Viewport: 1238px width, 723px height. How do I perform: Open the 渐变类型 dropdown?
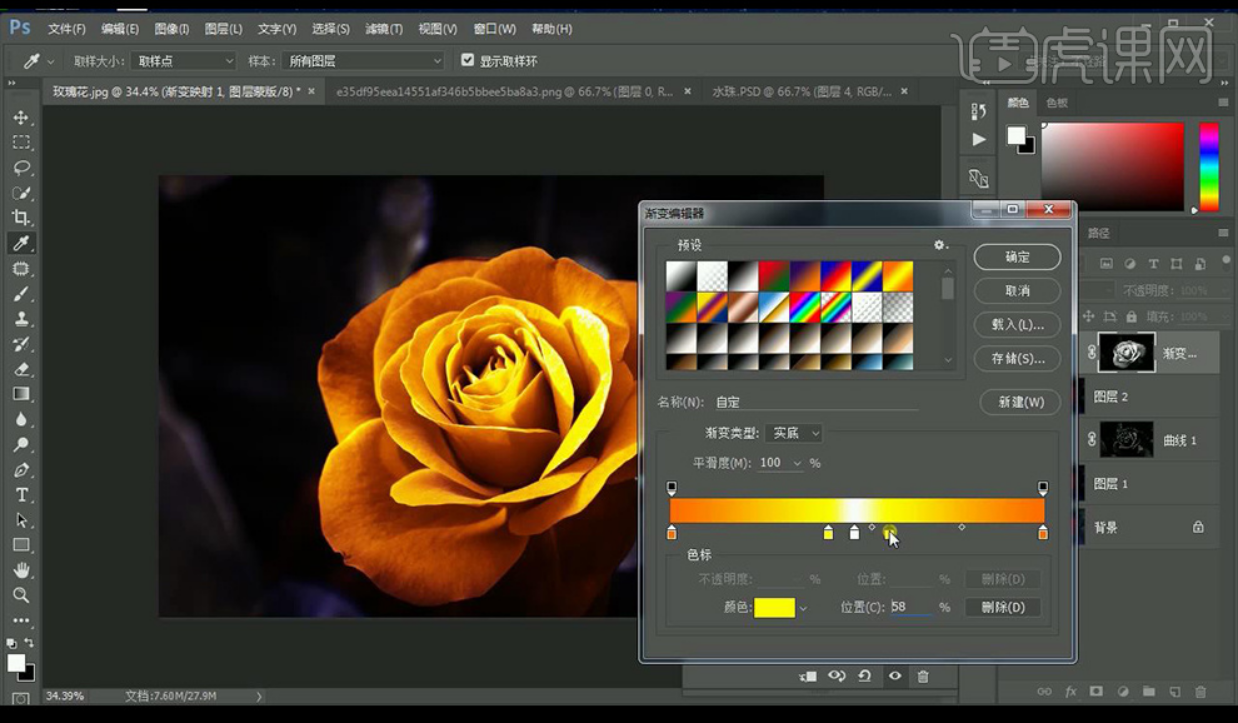click(794, 433)
